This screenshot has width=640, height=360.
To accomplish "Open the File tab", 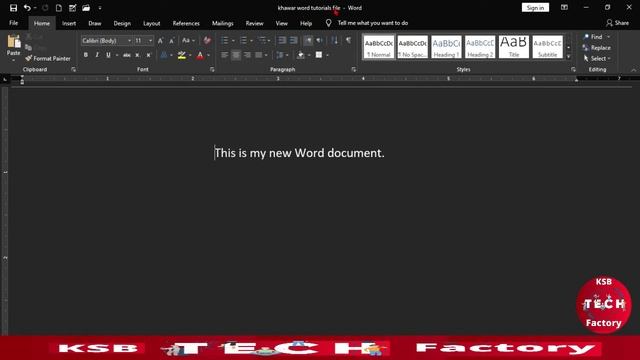I will pos(13,23).
